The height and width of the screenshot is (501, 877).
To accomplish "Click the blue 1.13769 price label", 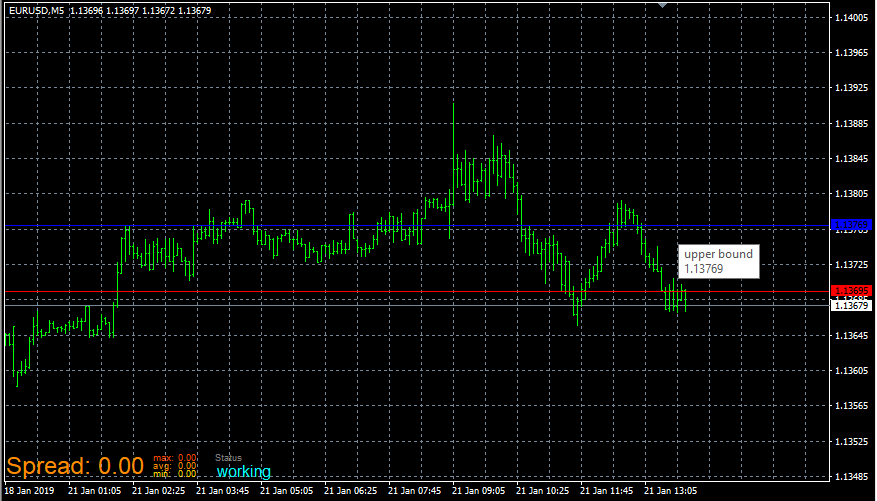I will tap(852, 225).
